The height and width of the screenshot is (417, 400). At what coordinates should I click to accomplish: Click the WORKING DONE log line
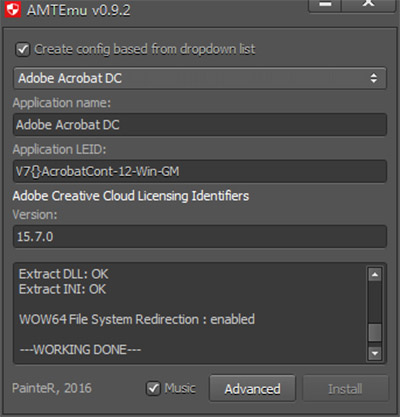(x=80, y=350)
